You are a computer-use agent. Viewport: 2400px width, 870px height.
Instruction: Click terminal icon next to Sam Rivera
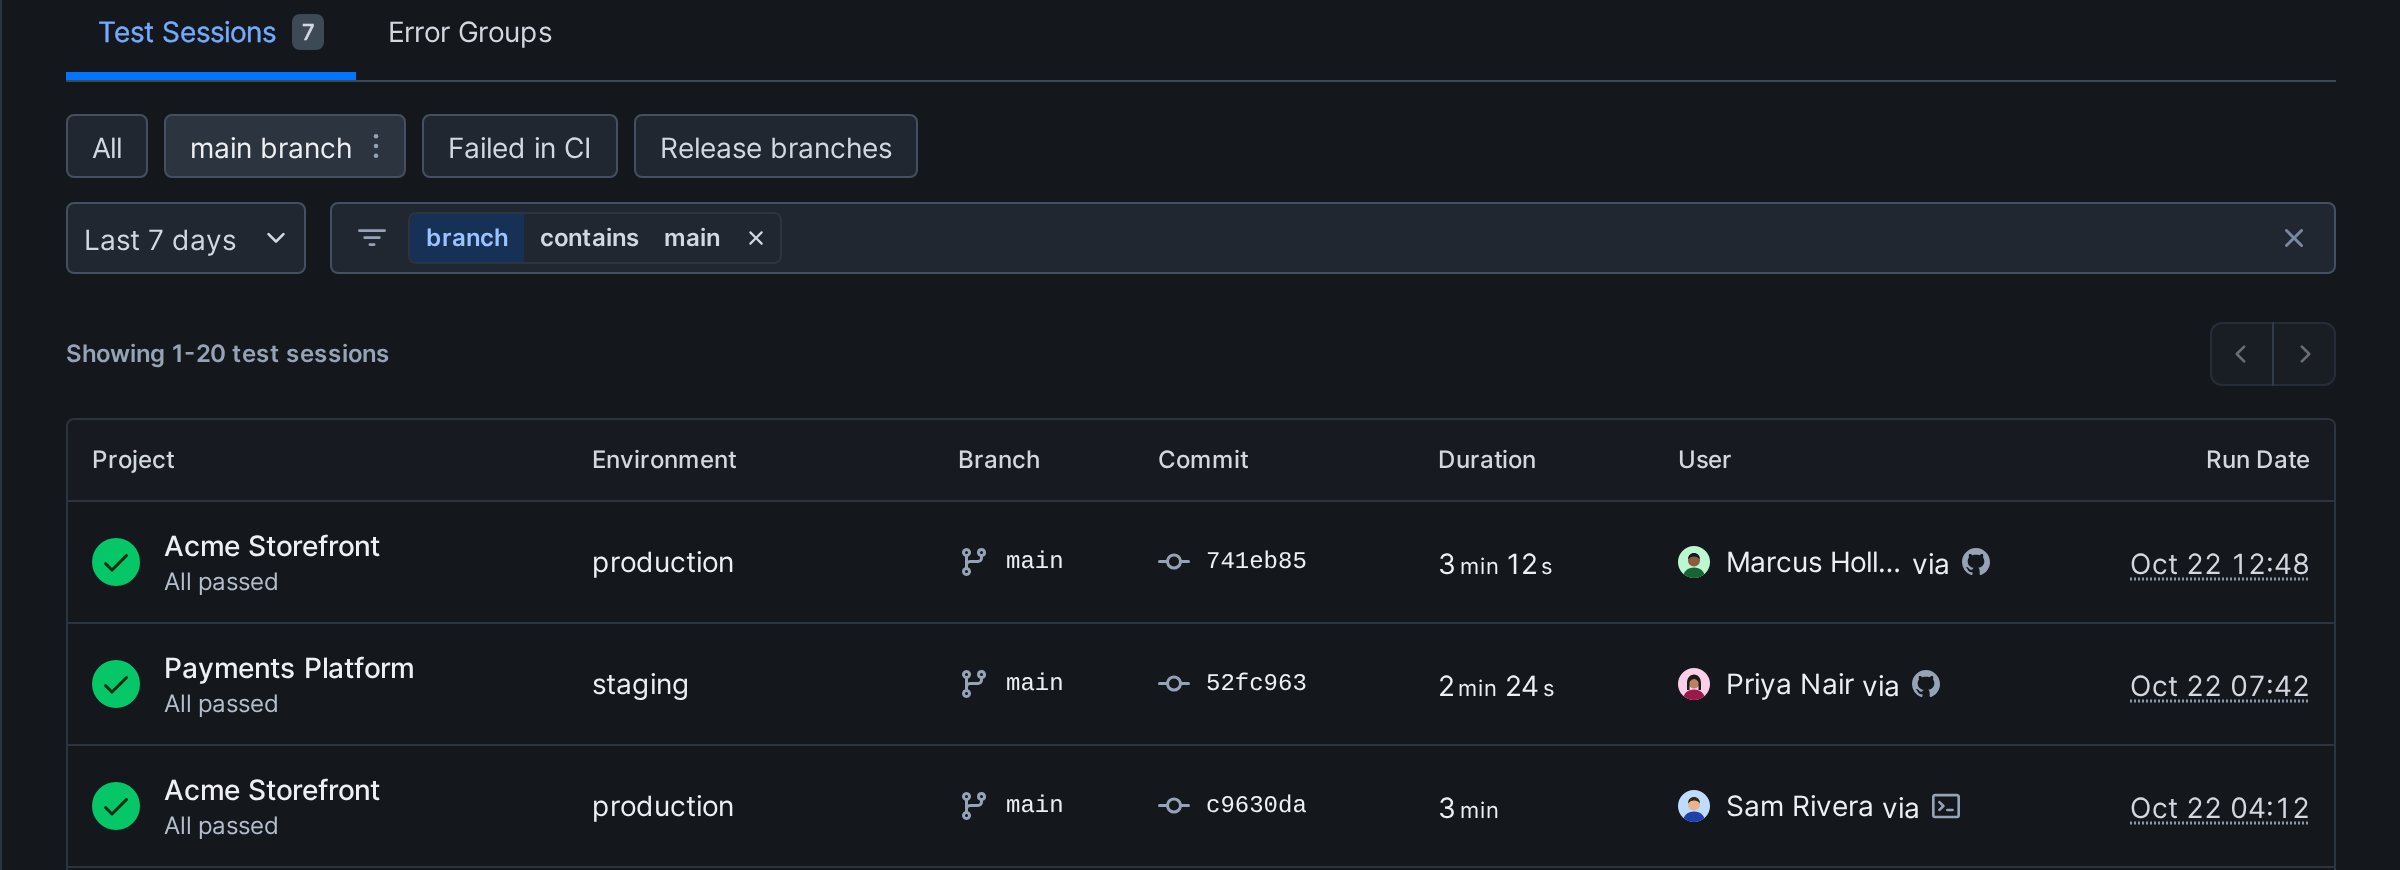coord(1946,806)
